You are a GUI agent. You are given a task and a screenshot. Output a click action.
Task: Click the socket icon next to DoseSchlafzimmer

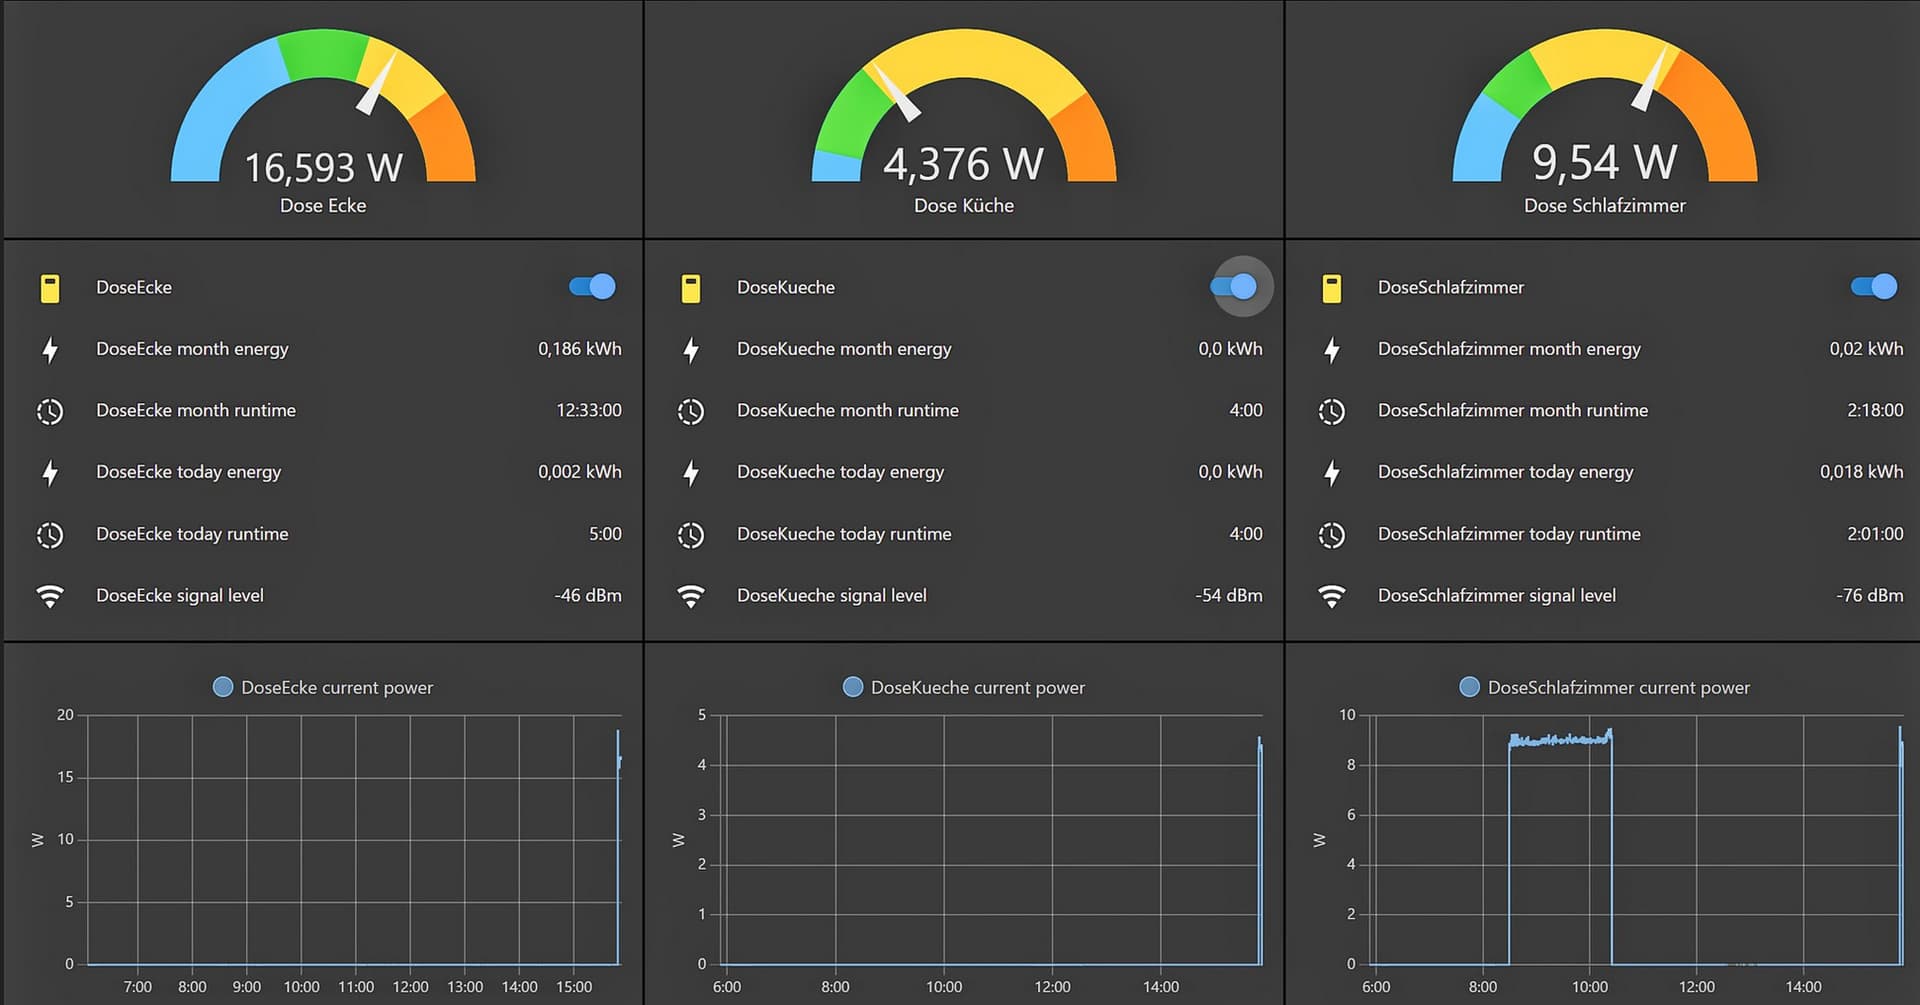[x=1332, y=287]
